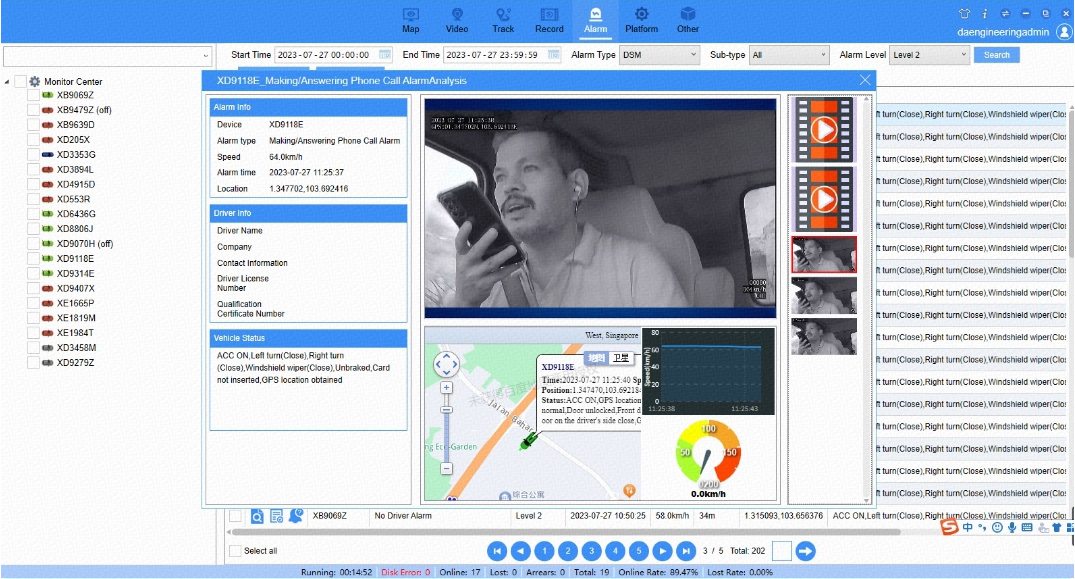Play the second alarm video clip
Viewport: 1075px width, 579px height.
click(823, 199)
